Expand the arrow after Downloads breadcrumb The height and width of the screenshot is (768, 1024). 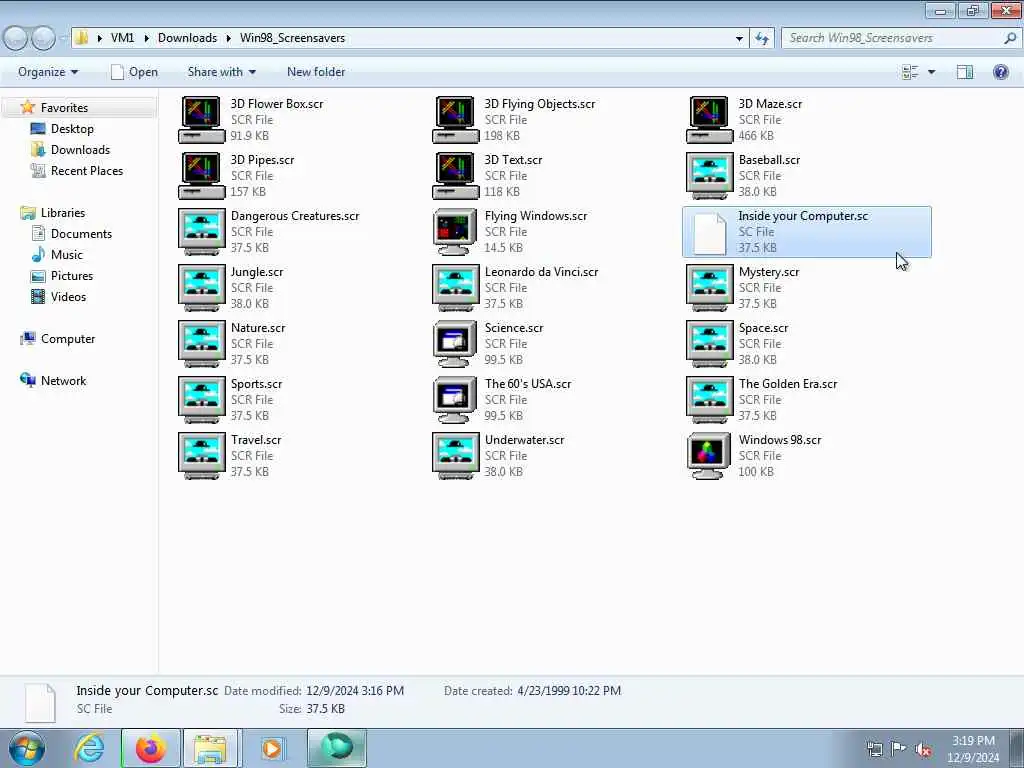229,39
